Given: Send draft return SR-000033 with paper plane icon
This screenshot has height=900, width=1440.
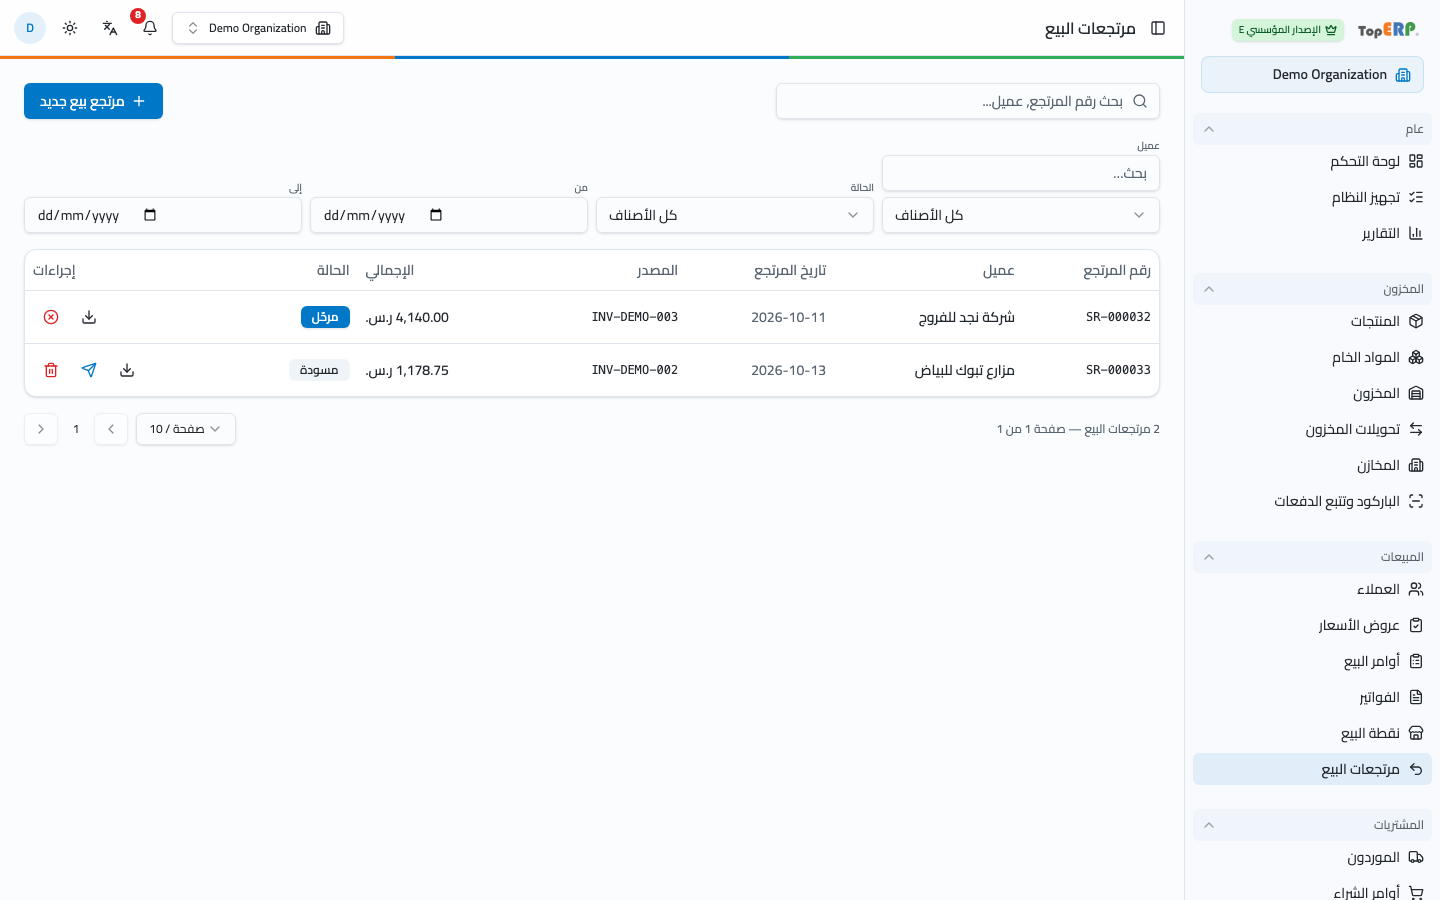Looking at the screenshot, I should (x=89, y=370).
